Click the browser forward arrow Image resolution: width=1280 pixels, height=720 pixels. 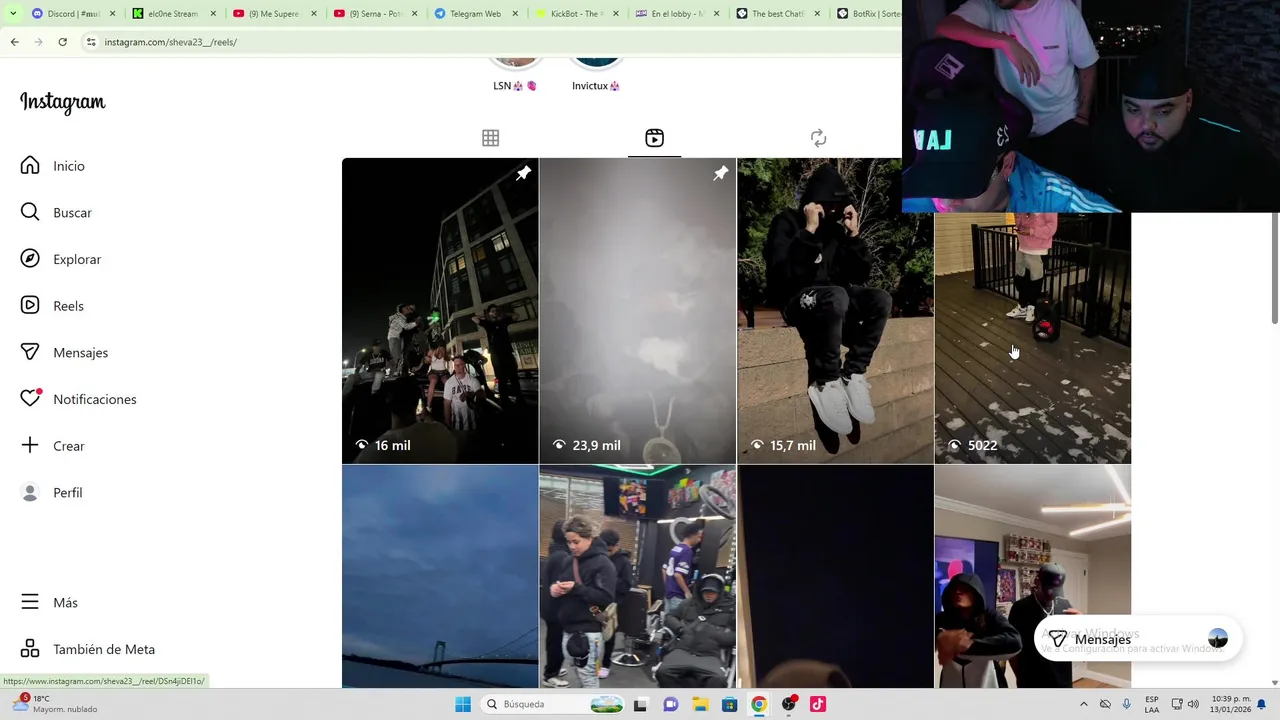tap(38, 42)
